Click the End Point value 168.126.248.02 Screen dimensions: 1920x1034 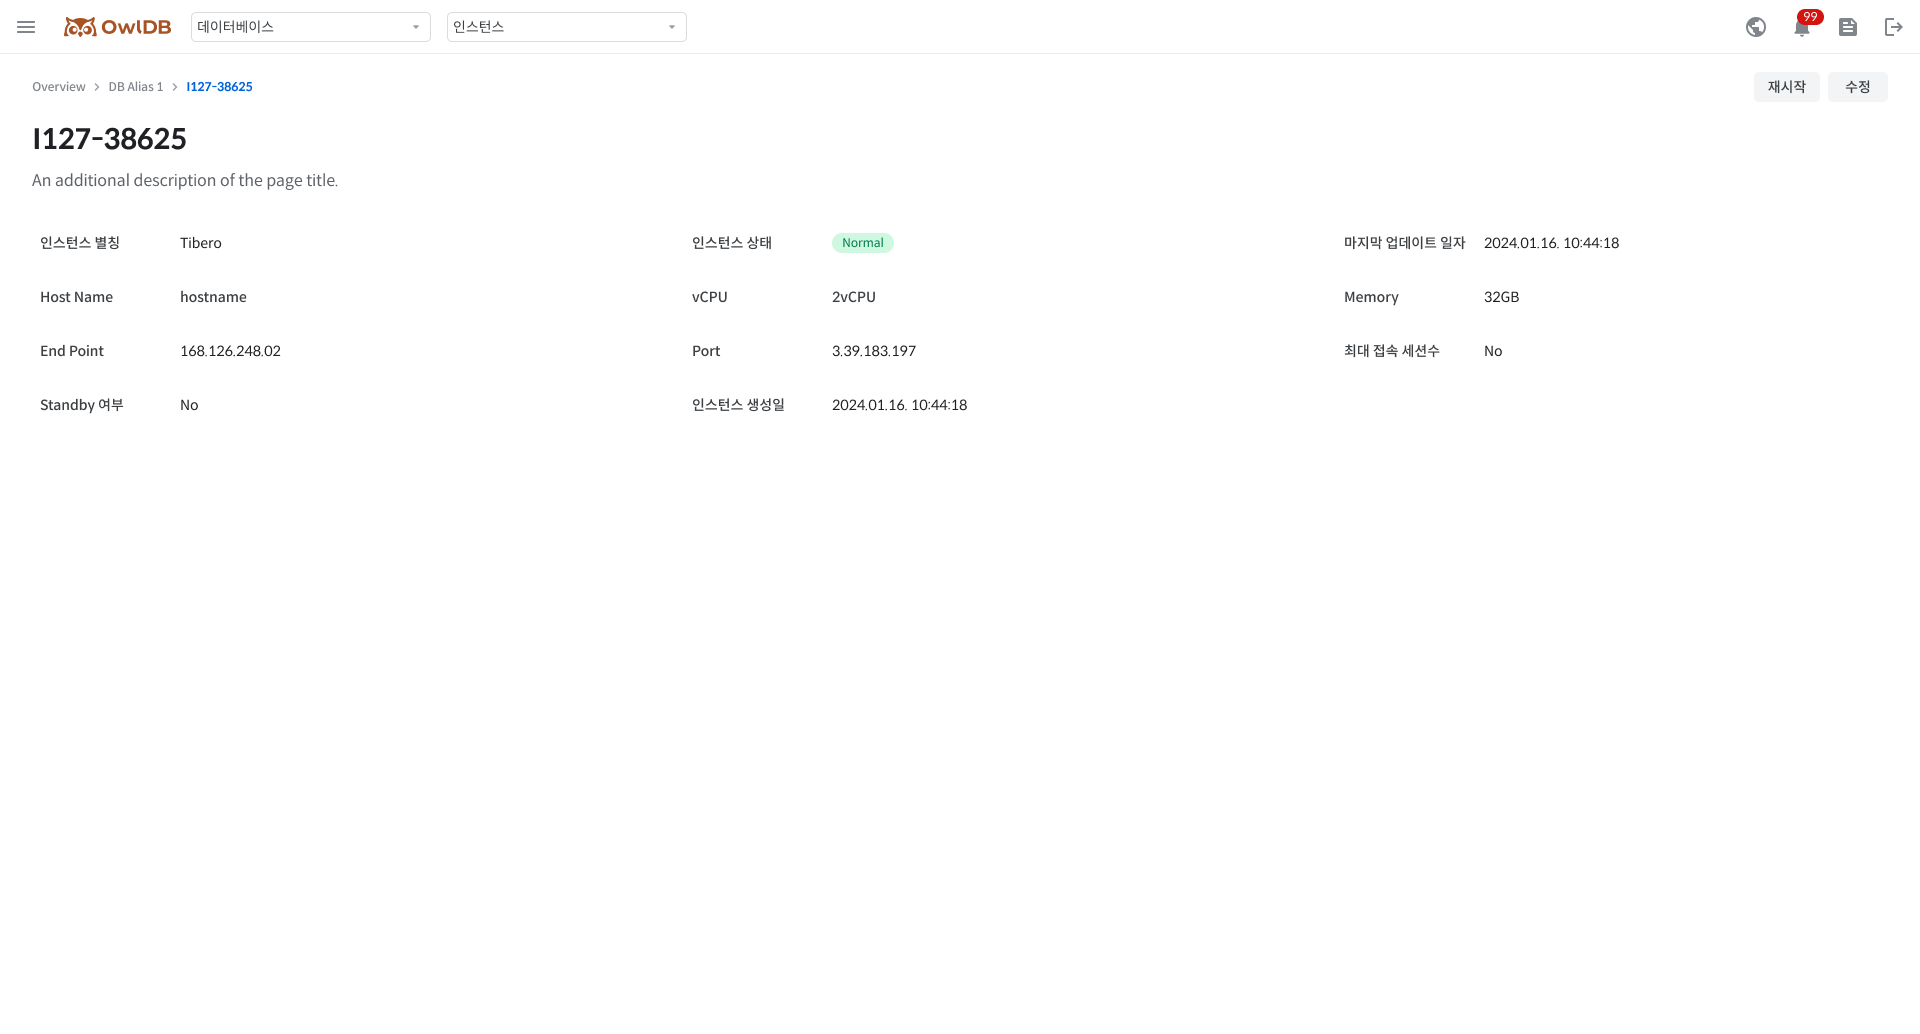pyautogui.click(x=230, y=351)
